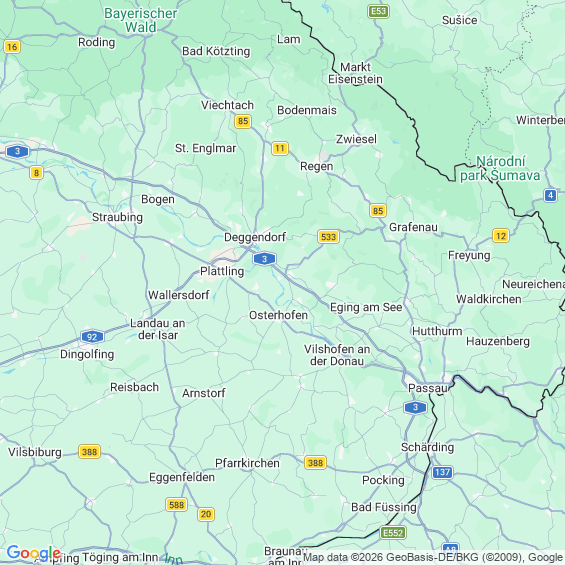
Task: Click the map data copyright text
Action: pyautogui.click(x=433, y=557)
